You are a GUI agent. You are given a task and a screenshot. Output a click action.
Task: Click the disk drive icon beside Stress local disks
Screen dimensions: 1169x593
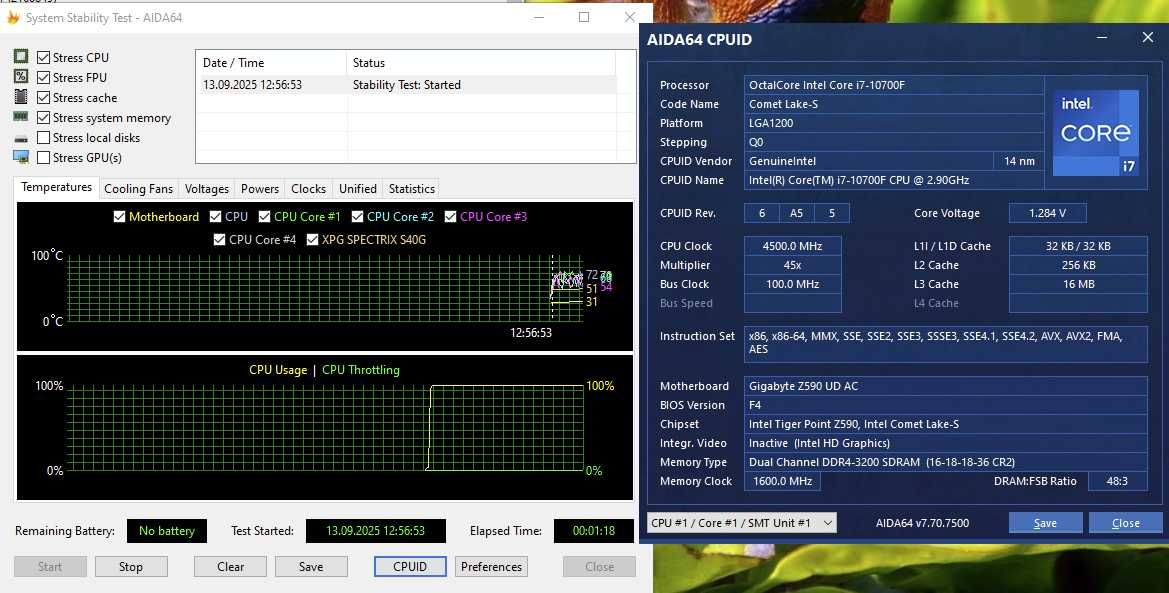(21, 138)
